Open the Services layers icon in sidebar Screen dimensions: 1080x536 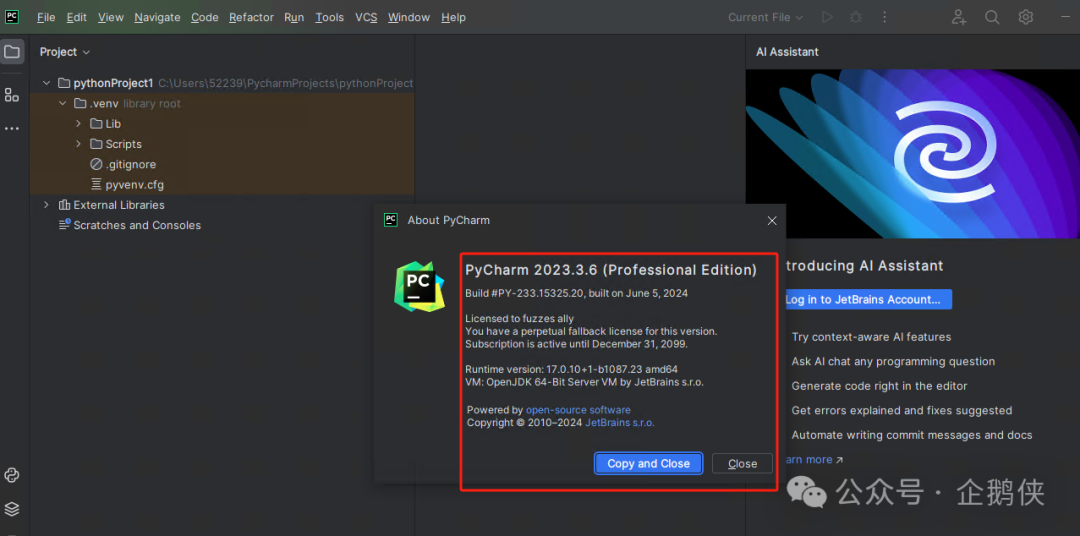click(x=12, y=509)
